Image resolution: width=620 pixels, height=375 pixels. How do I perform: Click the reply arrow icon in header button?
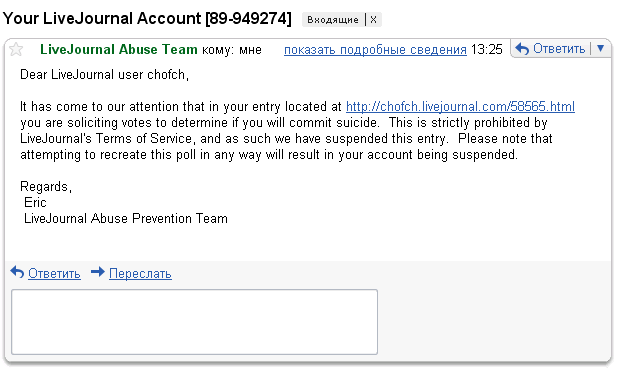click(x=522, y=49)
